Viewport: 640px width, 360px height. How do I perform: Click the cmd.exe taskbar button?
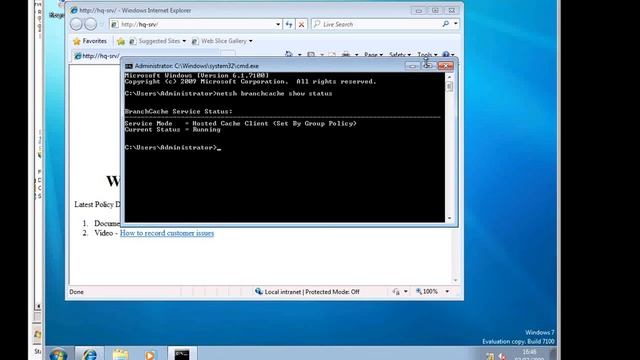click(182, 354)
